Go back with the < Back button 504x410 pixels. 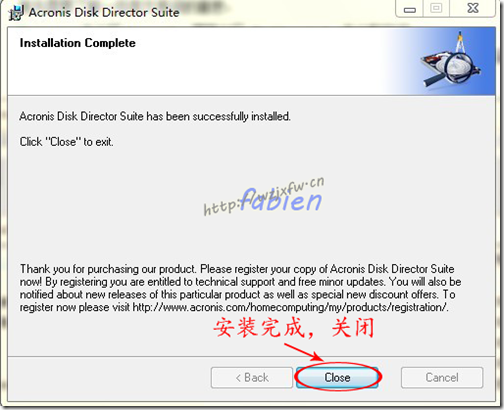coord(252,377)
